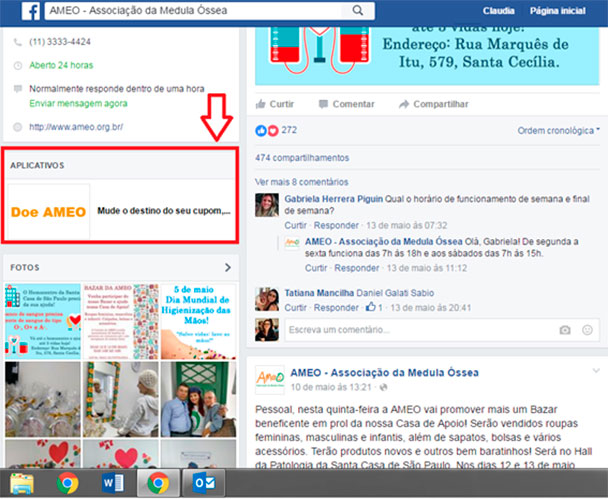Click the blue like reaction icon
This screenshot has width=608, height=499.
261,131
